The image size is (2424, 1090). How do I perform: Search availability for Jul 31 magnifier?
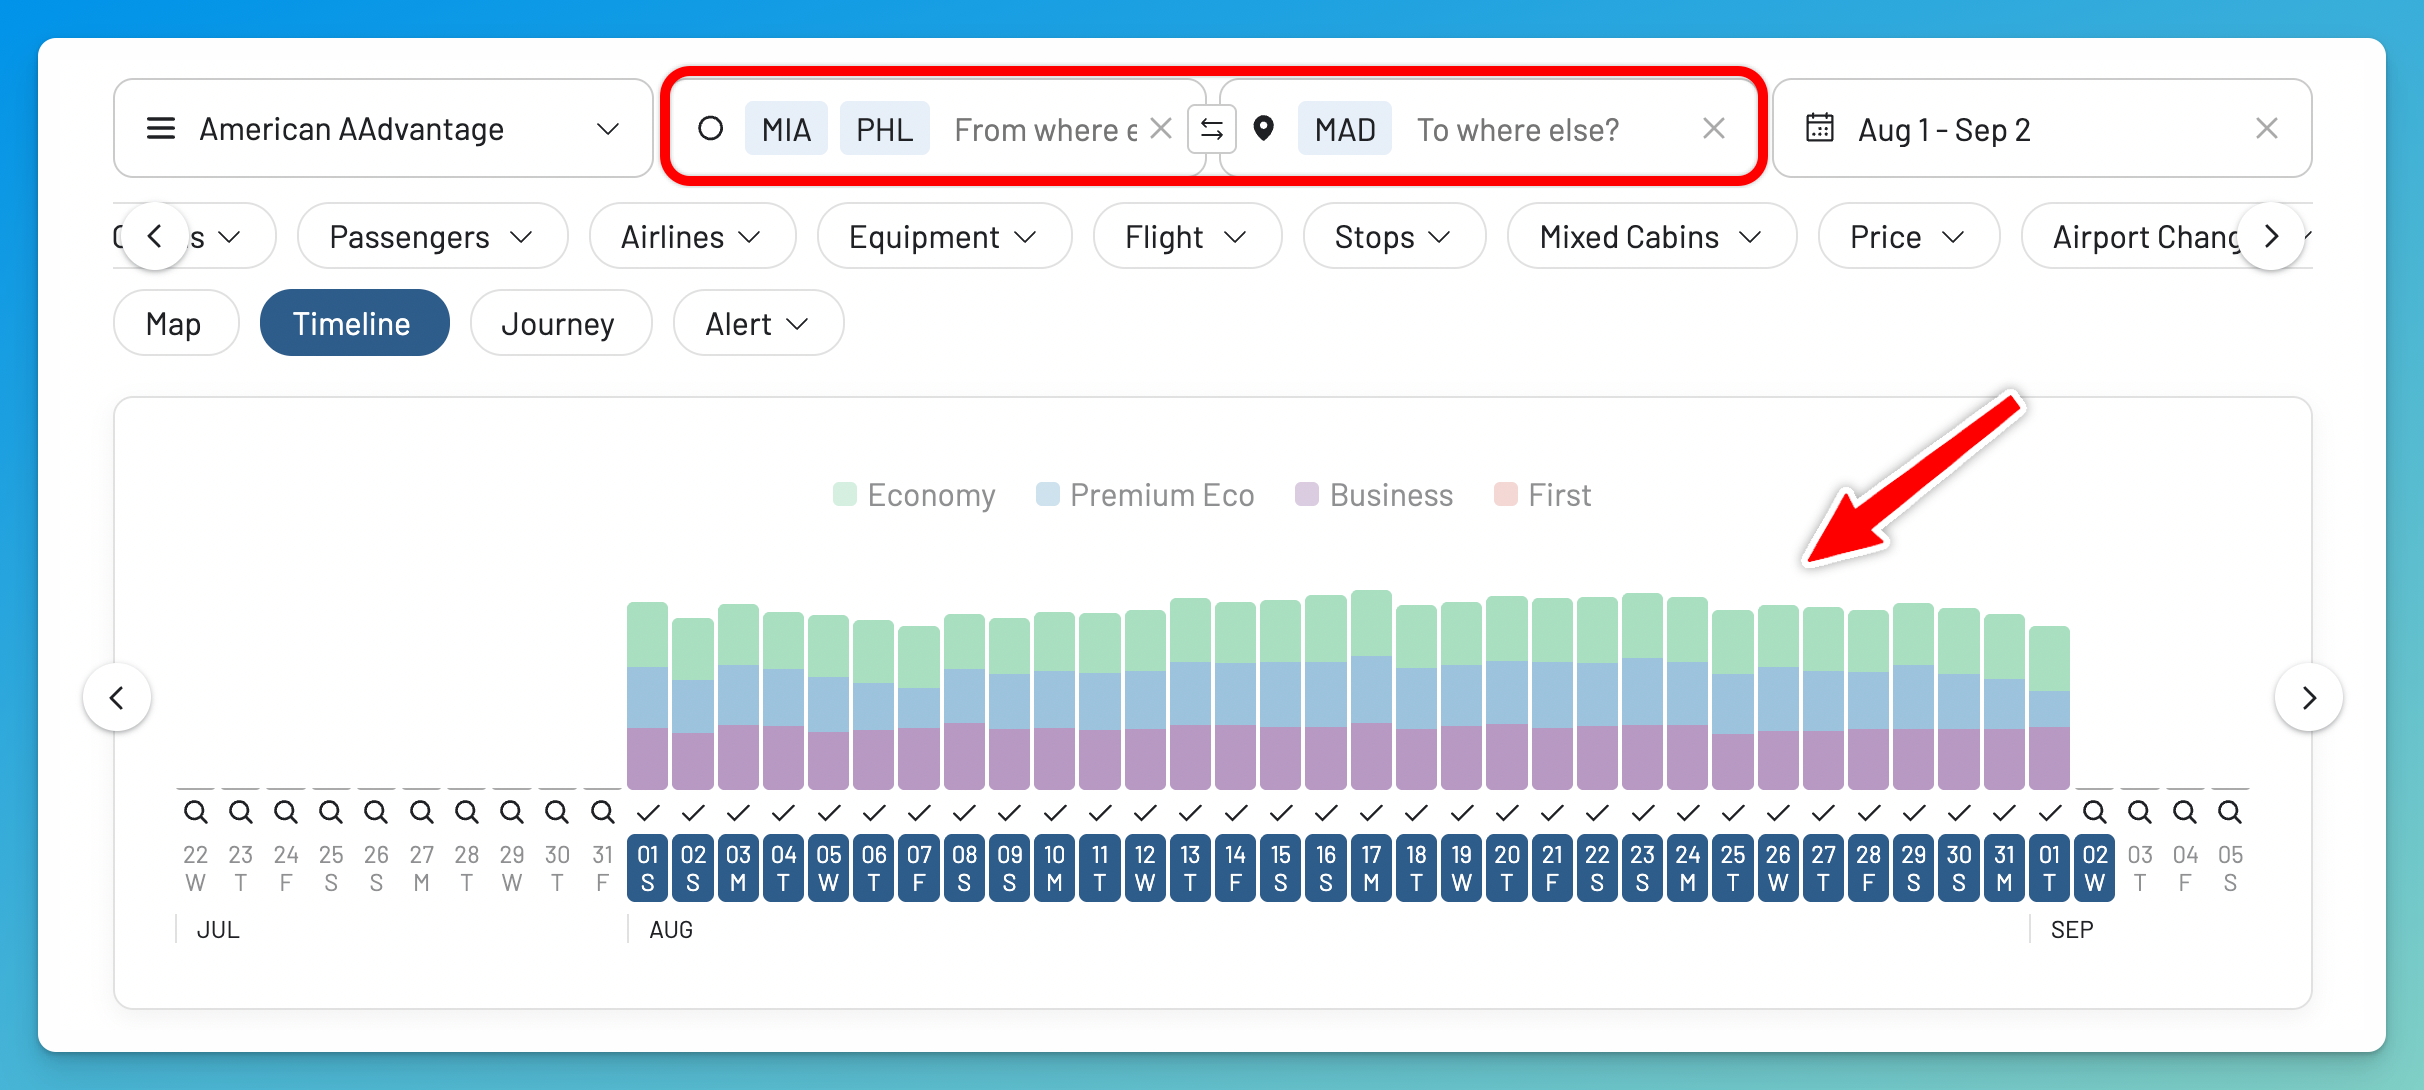[602, 812]
